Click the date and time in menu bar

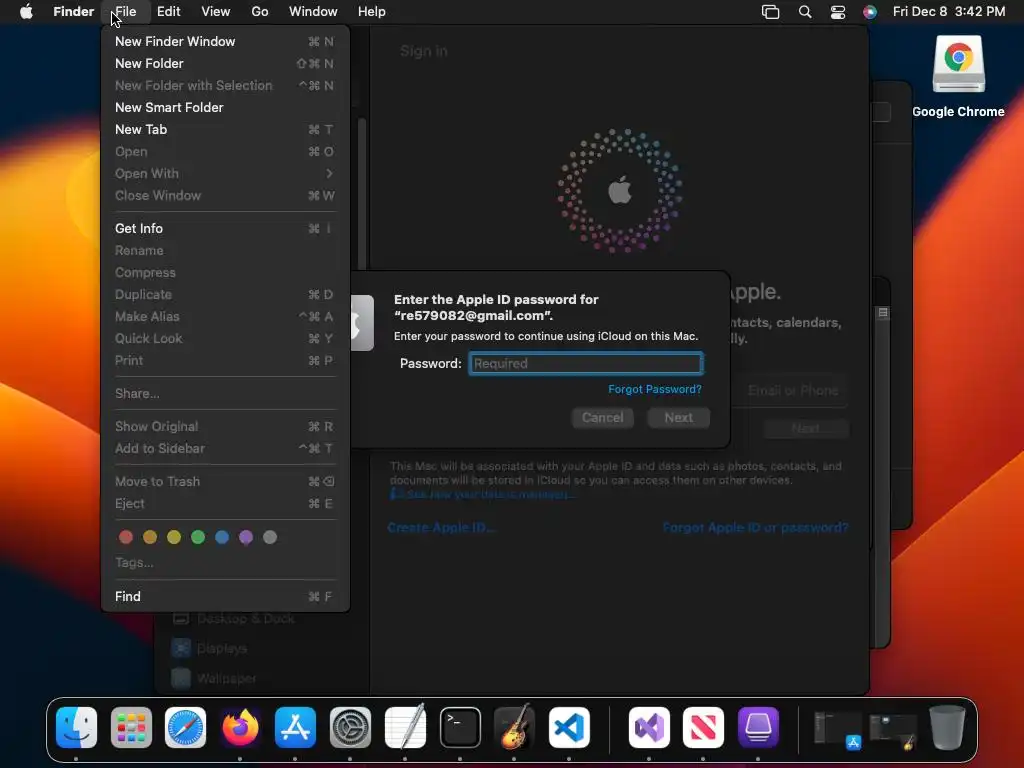coord(949,12)
